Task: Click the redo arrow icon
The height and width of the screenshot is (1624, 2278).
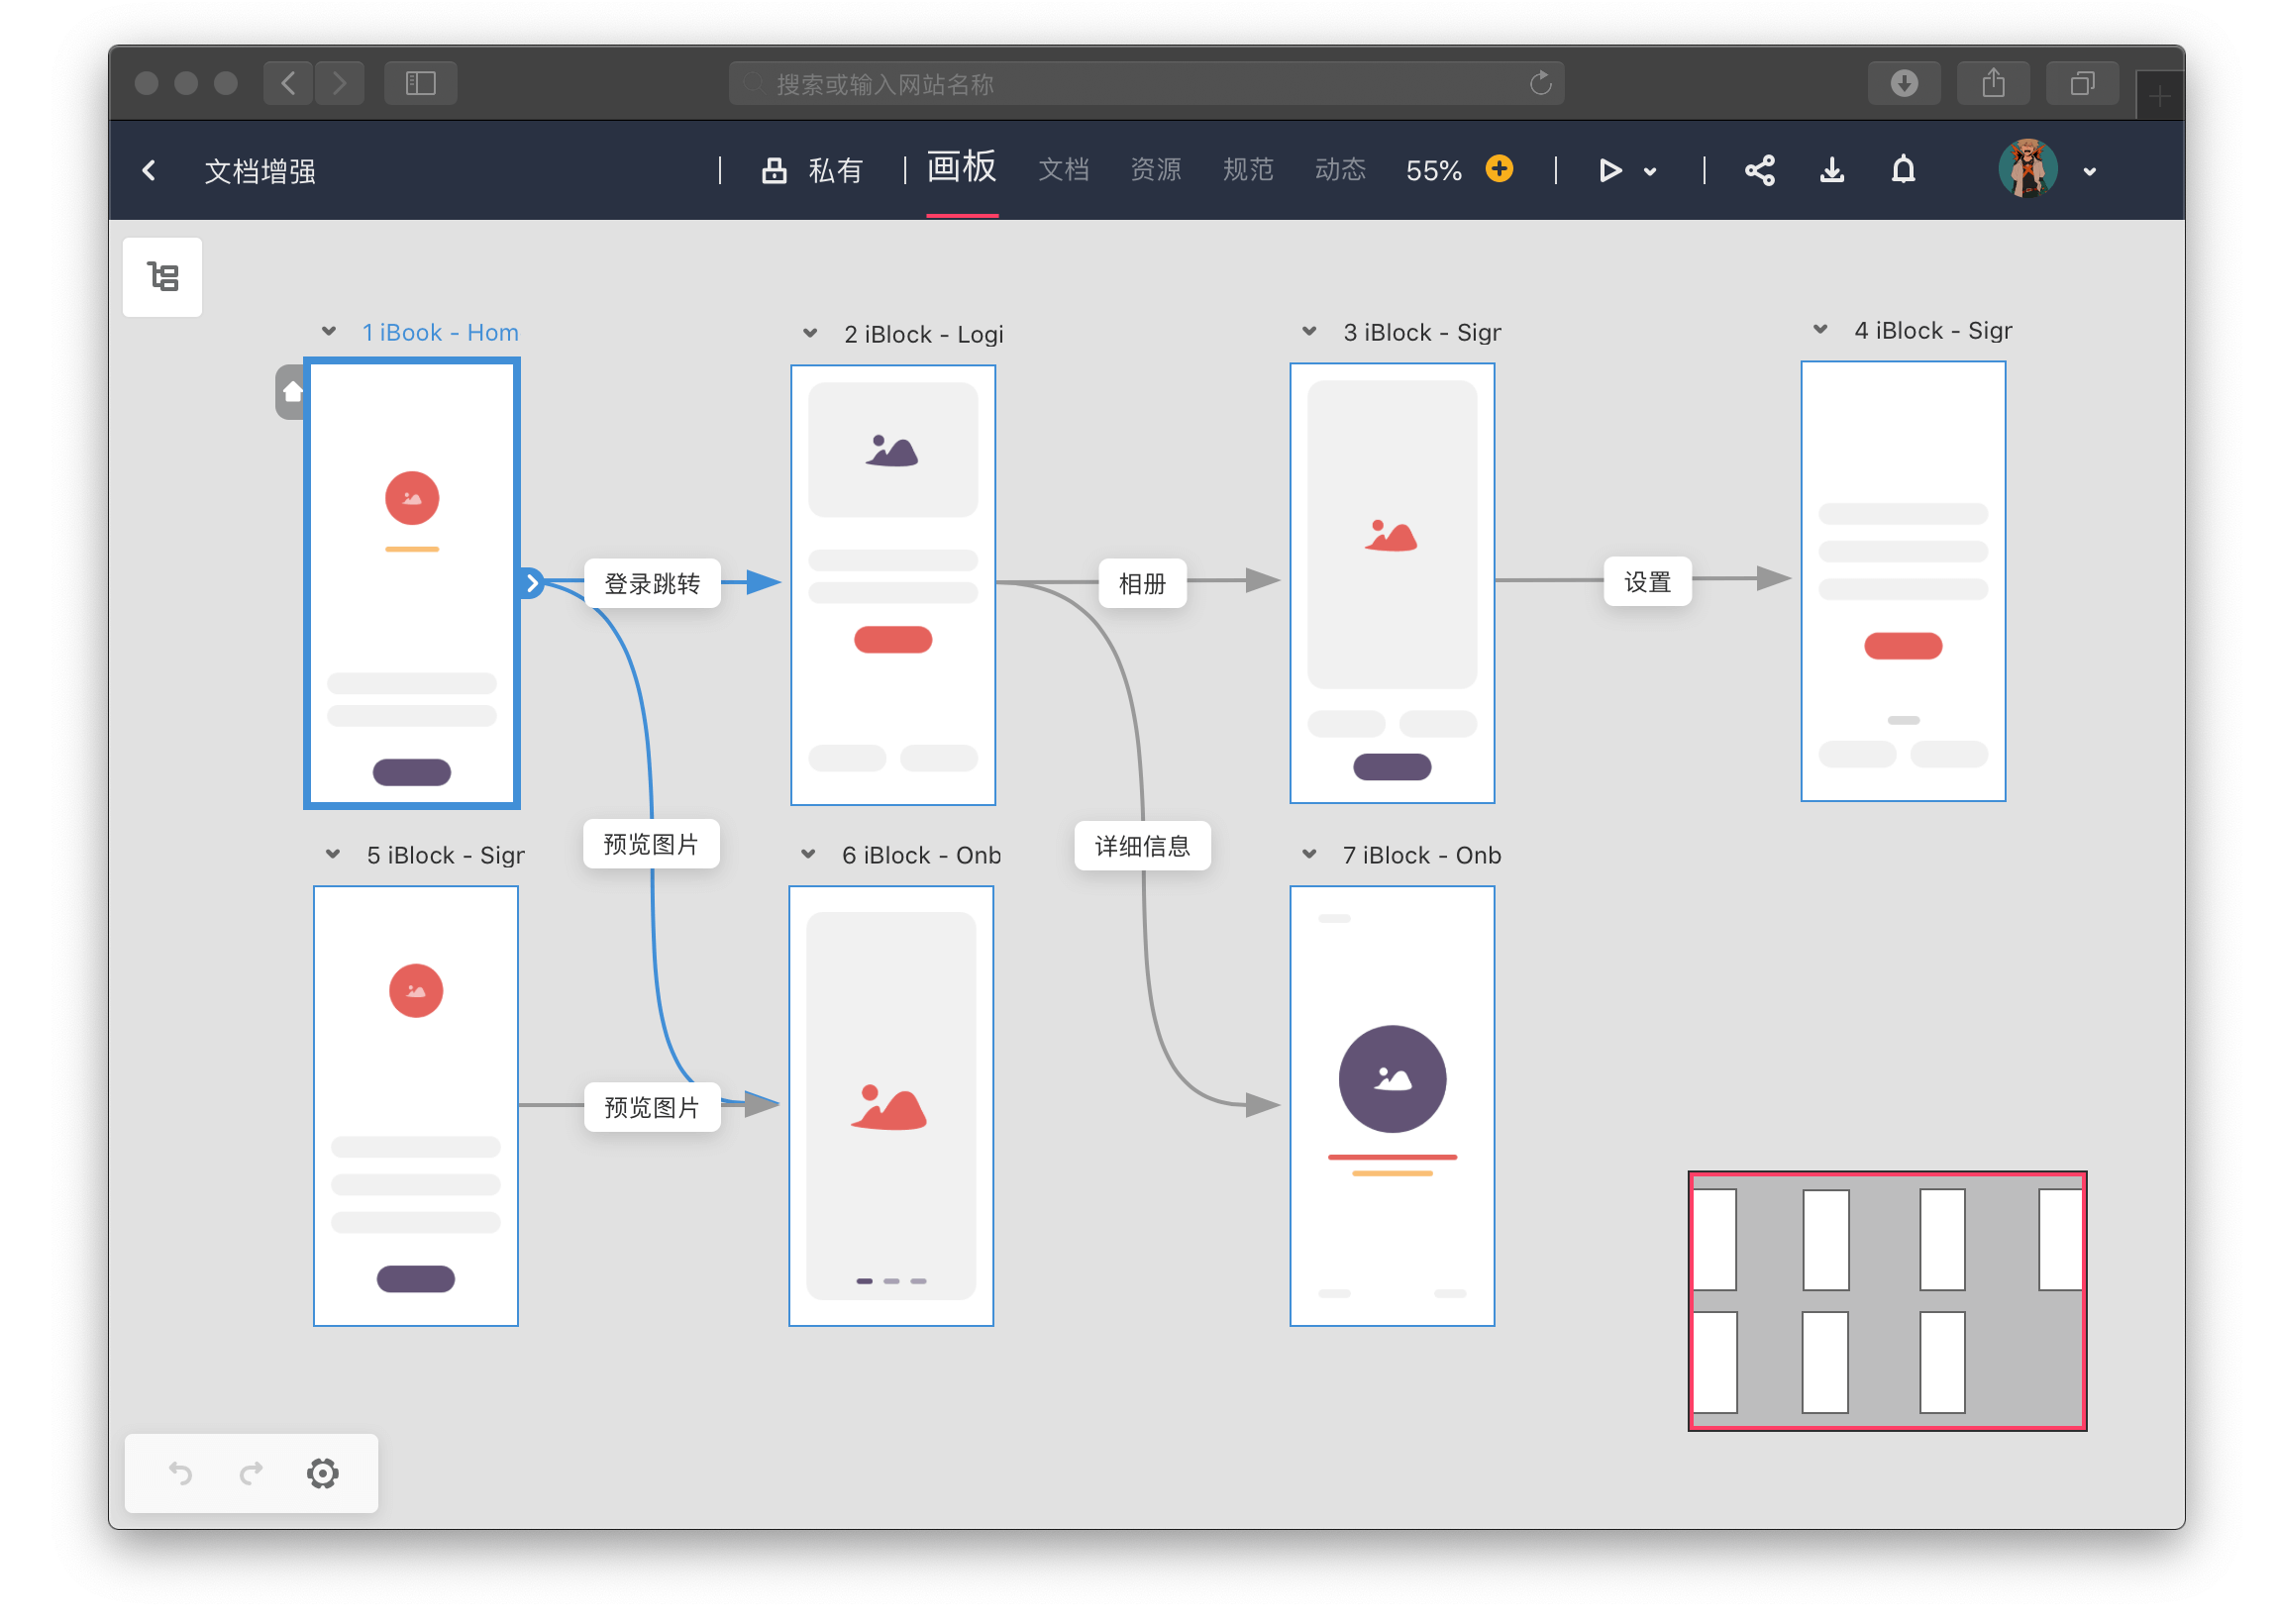Action: [x=251, y=1473]
